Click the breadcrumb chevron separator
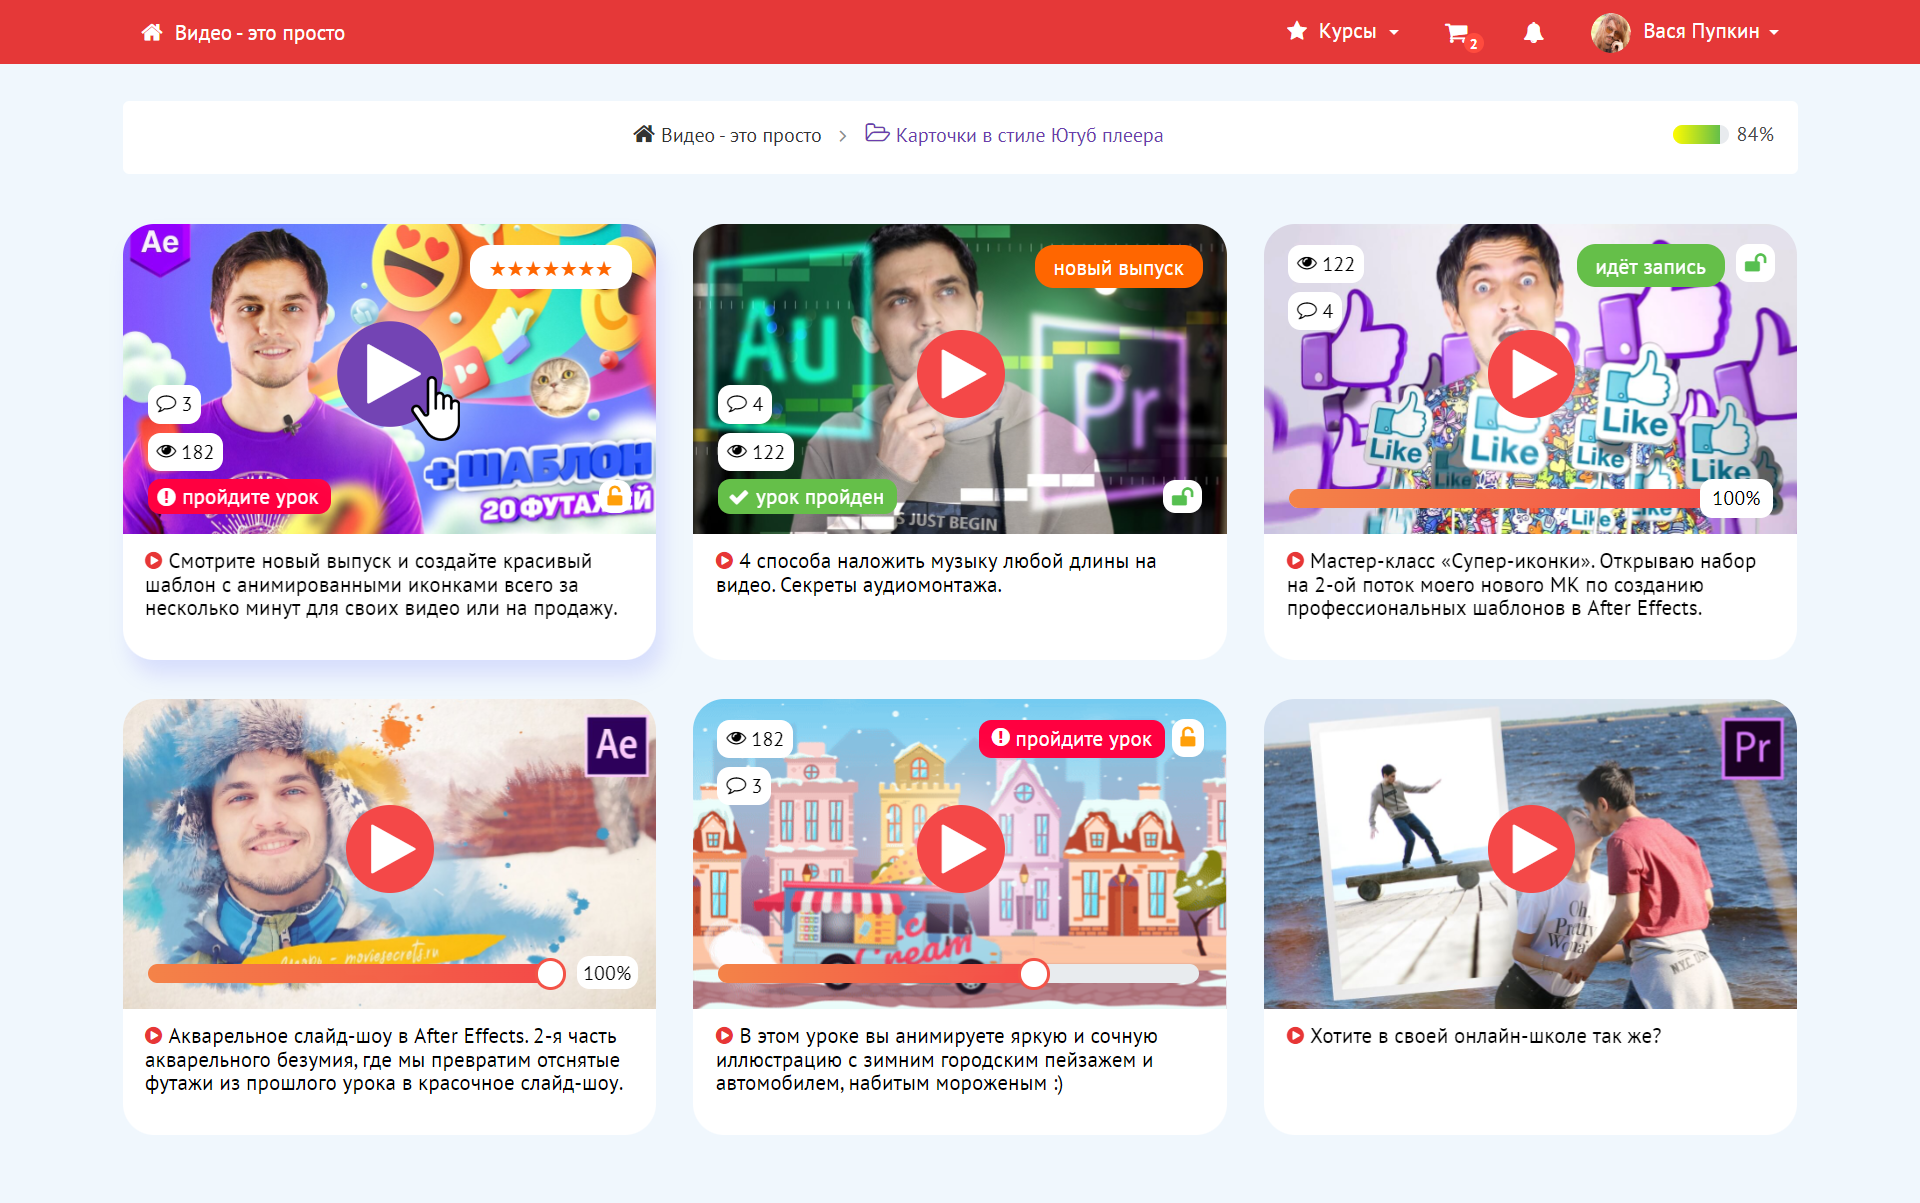Image resolution: width=1920 pixels, height=1203 pixels. (843, 136)
